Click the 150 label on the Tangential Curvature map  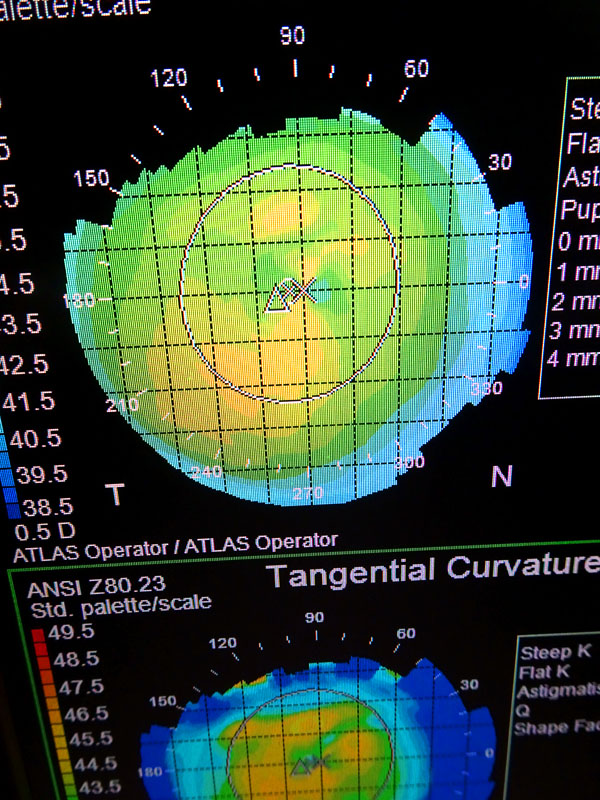tap(163, 701)
